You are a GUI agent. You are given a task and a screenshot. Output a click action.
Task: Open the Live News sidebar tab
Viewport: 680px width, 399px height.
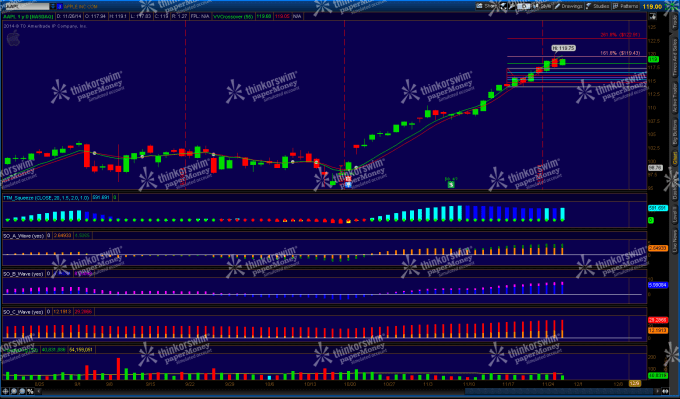(x=675, y=242)
